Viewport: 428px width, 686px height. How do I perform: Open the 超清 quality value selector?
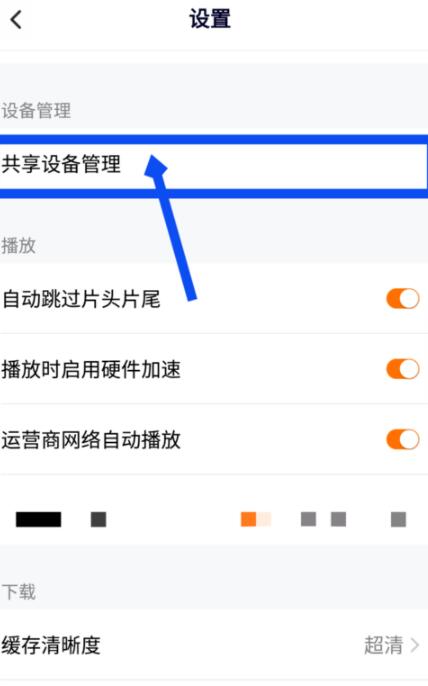pyautogui.click(x=383, y=645)
